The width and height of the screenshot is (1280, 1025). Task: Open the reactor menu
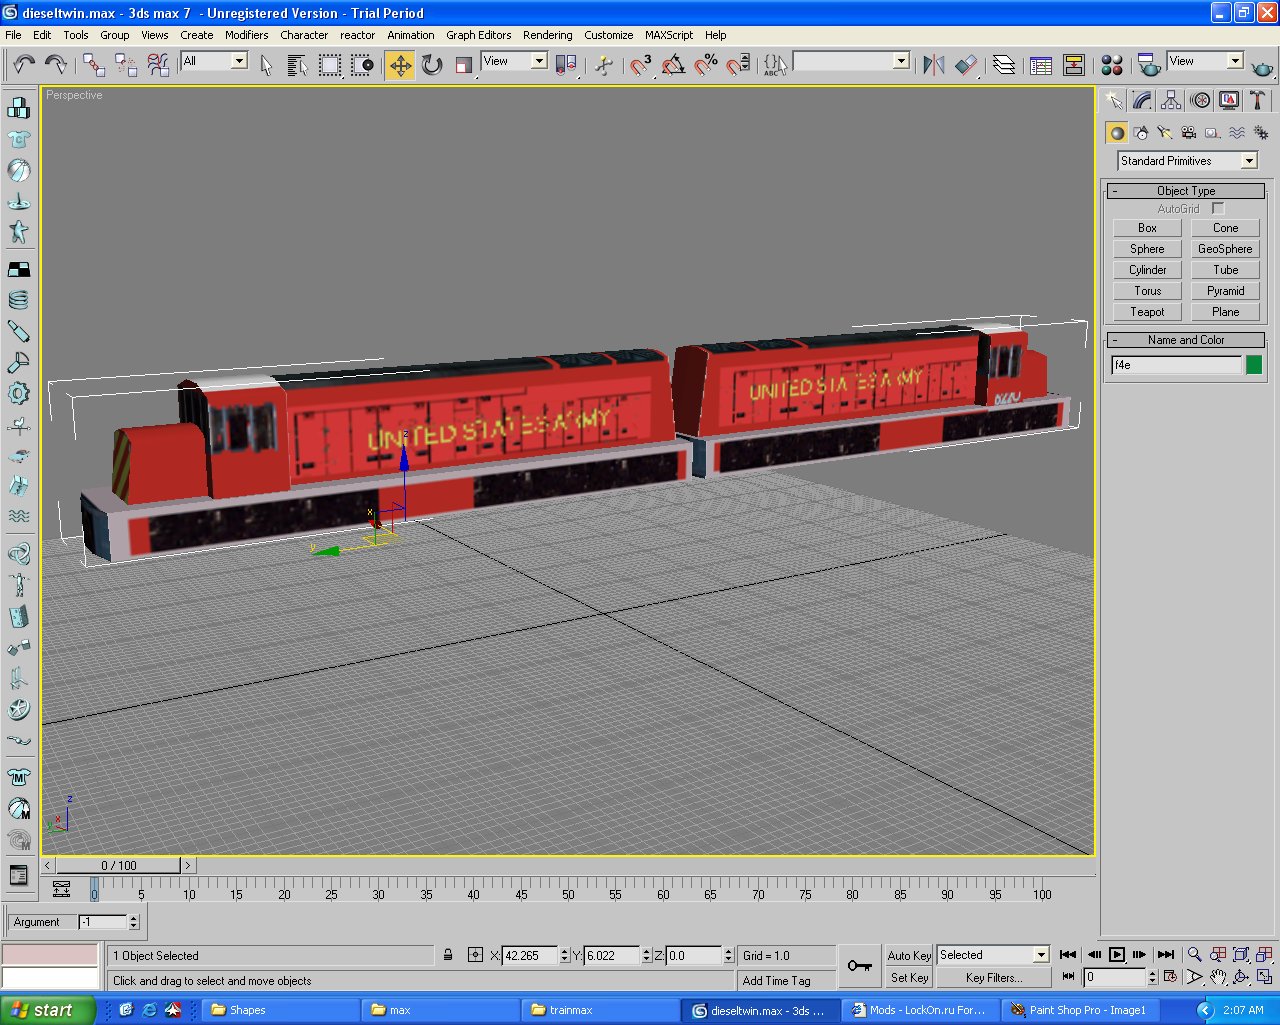[357, 35]
